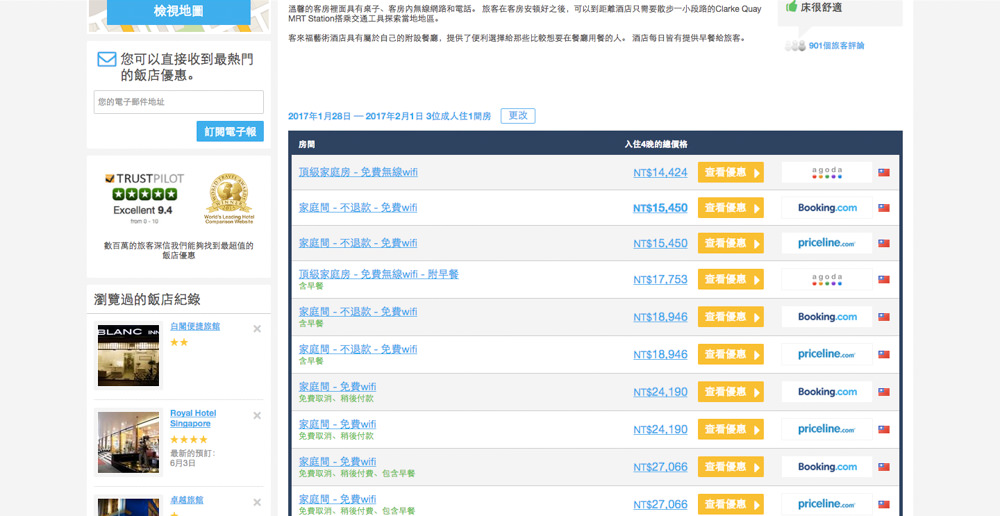Open 白闌便捷旅館 in browsing history
The height and width of the screenshot is (516, 1000).
pos(195,327)
